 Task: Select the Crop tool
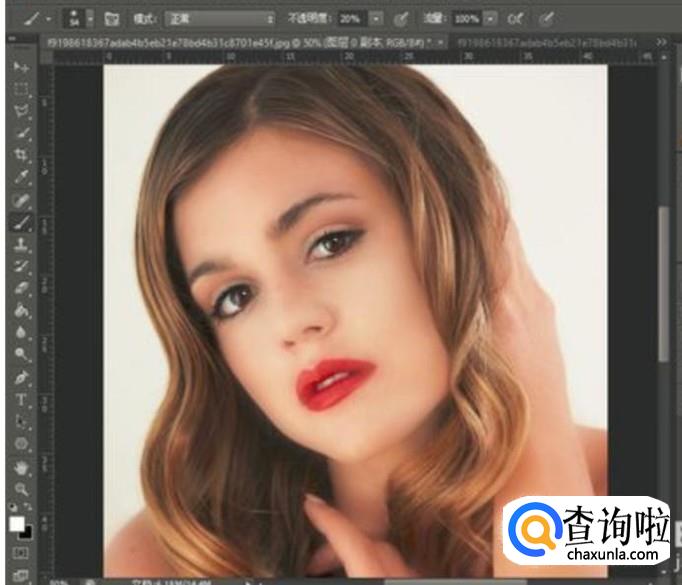[x=21, y=155]
